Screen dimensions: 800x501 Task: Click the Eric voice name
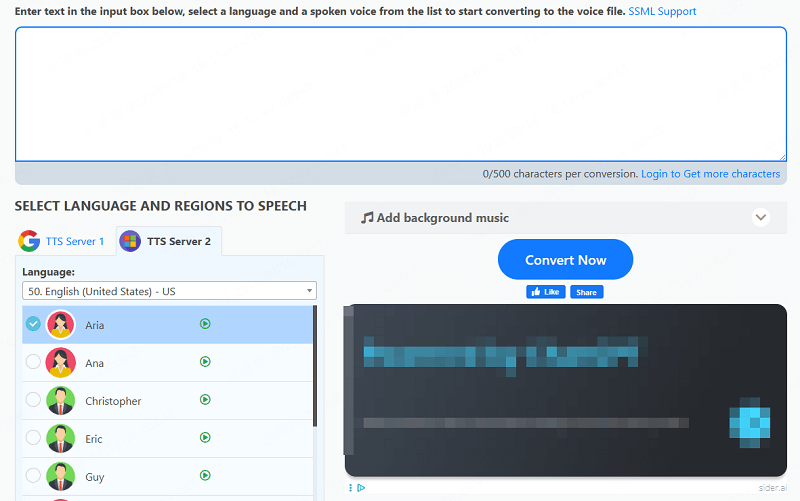tap(94, 439)
